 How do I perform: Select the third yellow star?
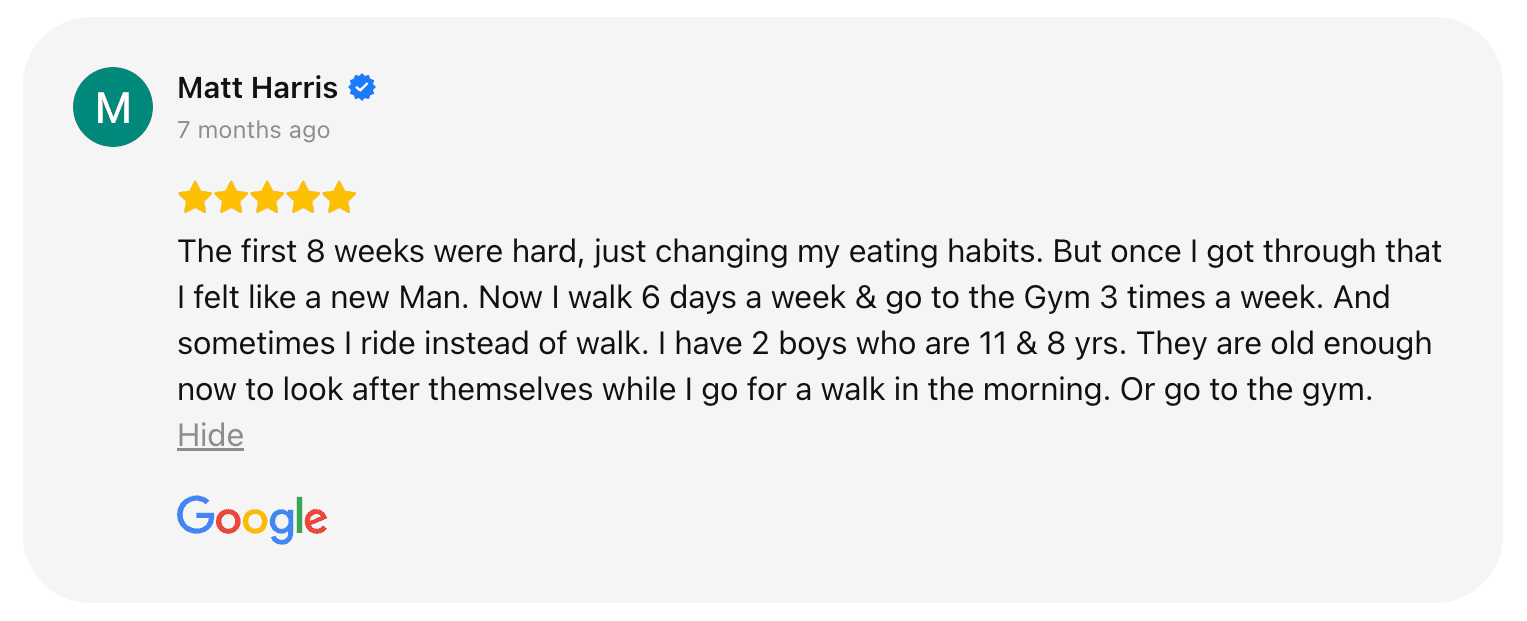click(267, 198)
